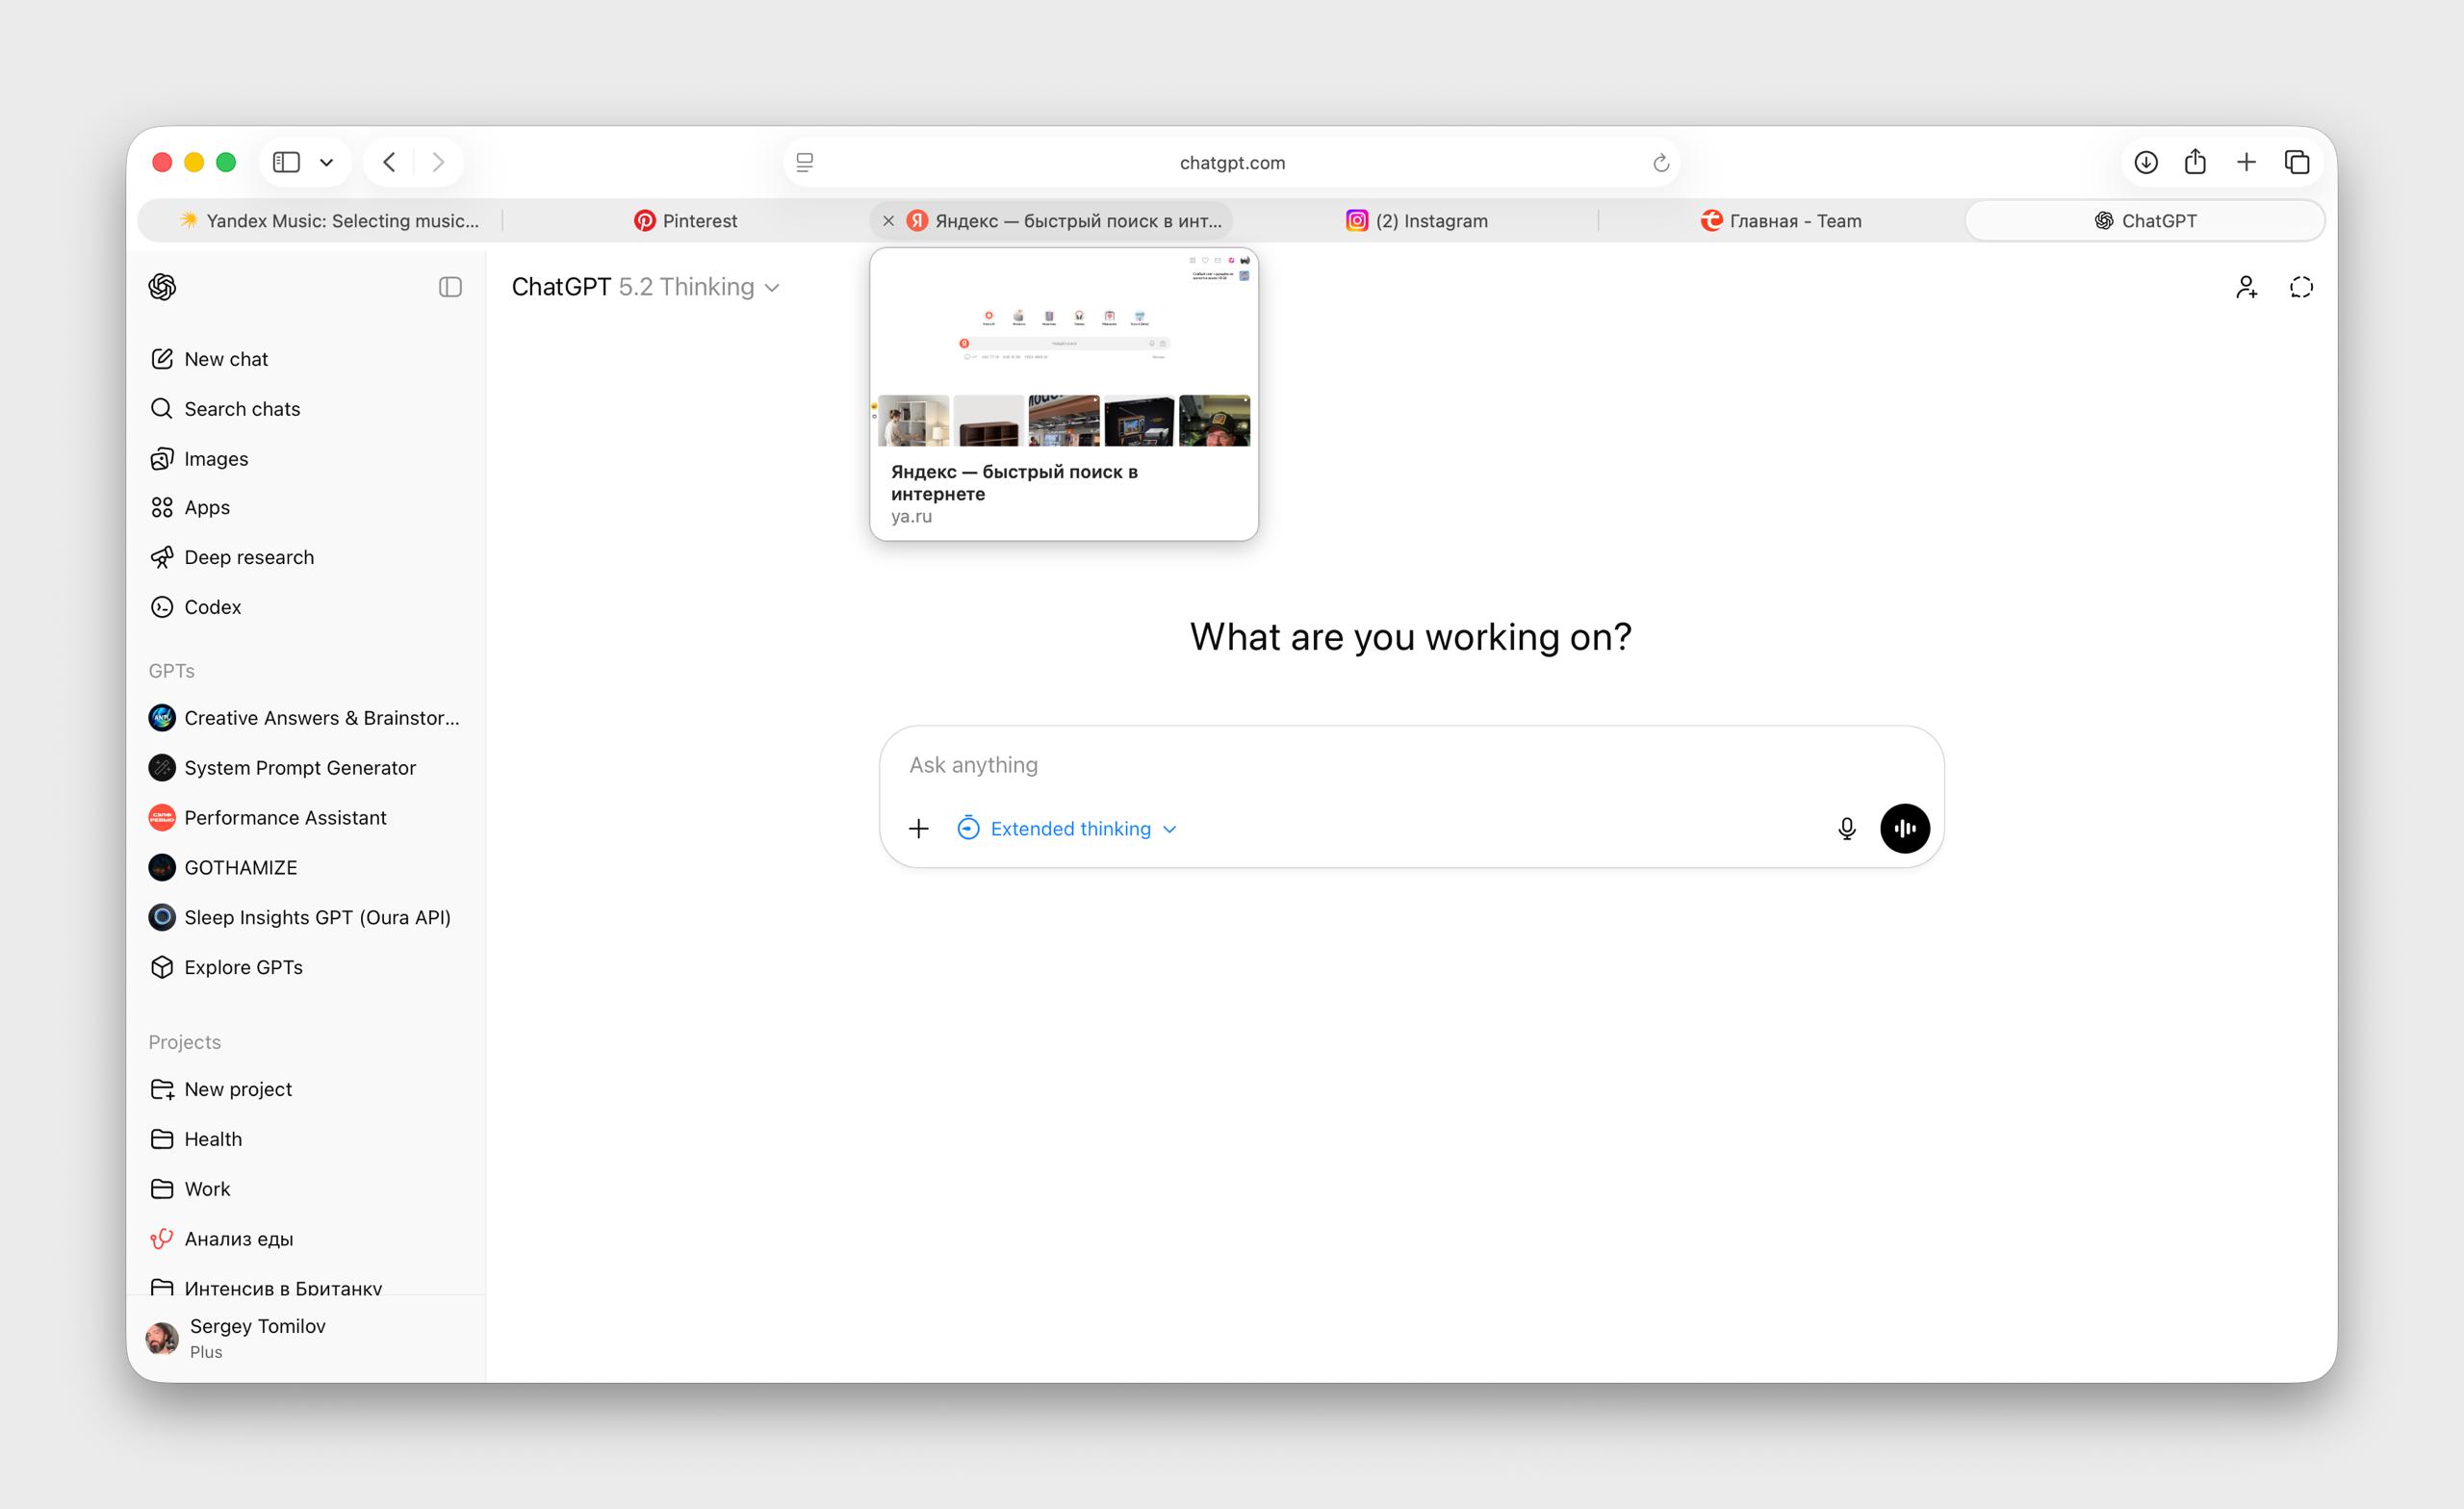The height and width of the screenshot is (1509, 2464).
Task: Click the Codex icon in sidebar
Action: (162, 607)
